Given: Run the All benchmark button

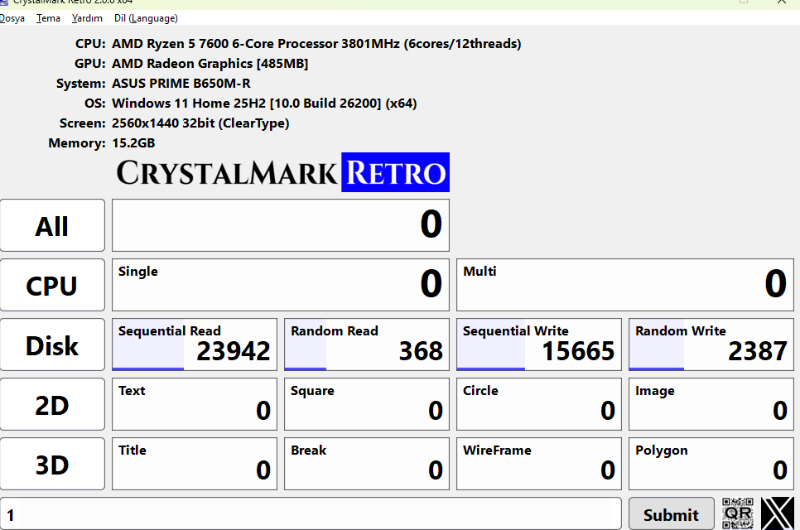Looking at the screenshot, I should click(52, 226).
